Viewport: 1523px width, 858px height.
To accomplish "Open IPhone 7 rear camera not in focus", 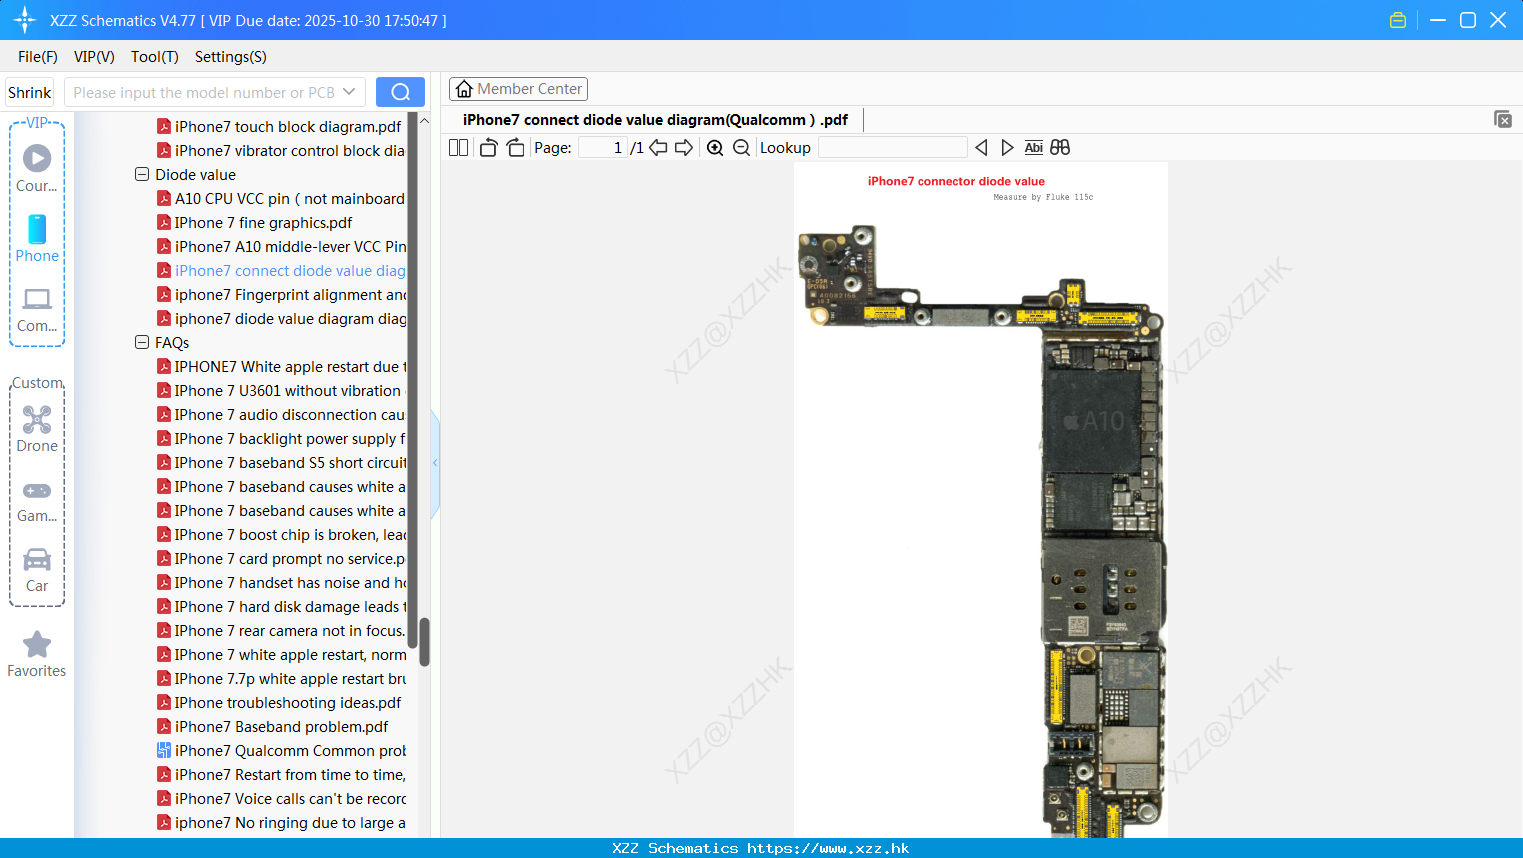I will tap(281, 630).
